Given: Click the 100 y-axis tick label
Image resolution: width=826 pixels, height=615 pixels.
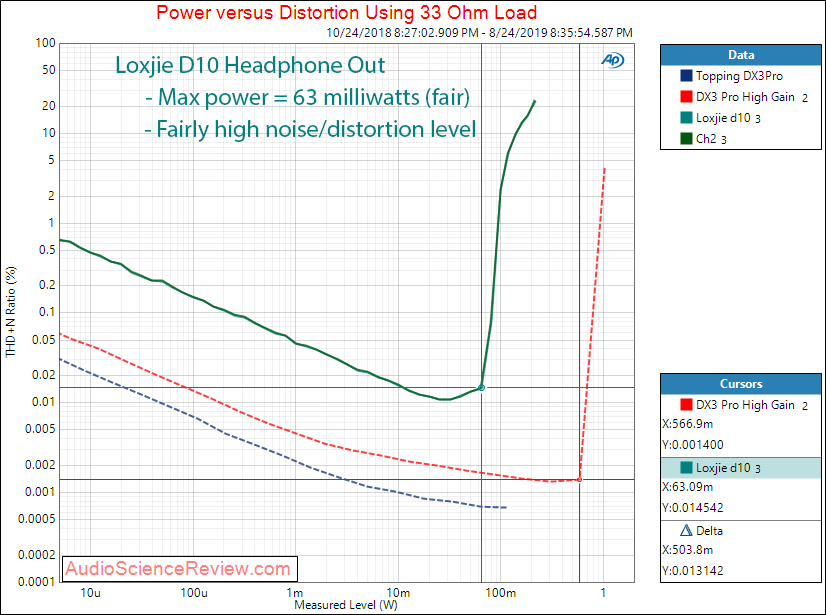Looking at the screenshot, I should [x=45, y=43].
